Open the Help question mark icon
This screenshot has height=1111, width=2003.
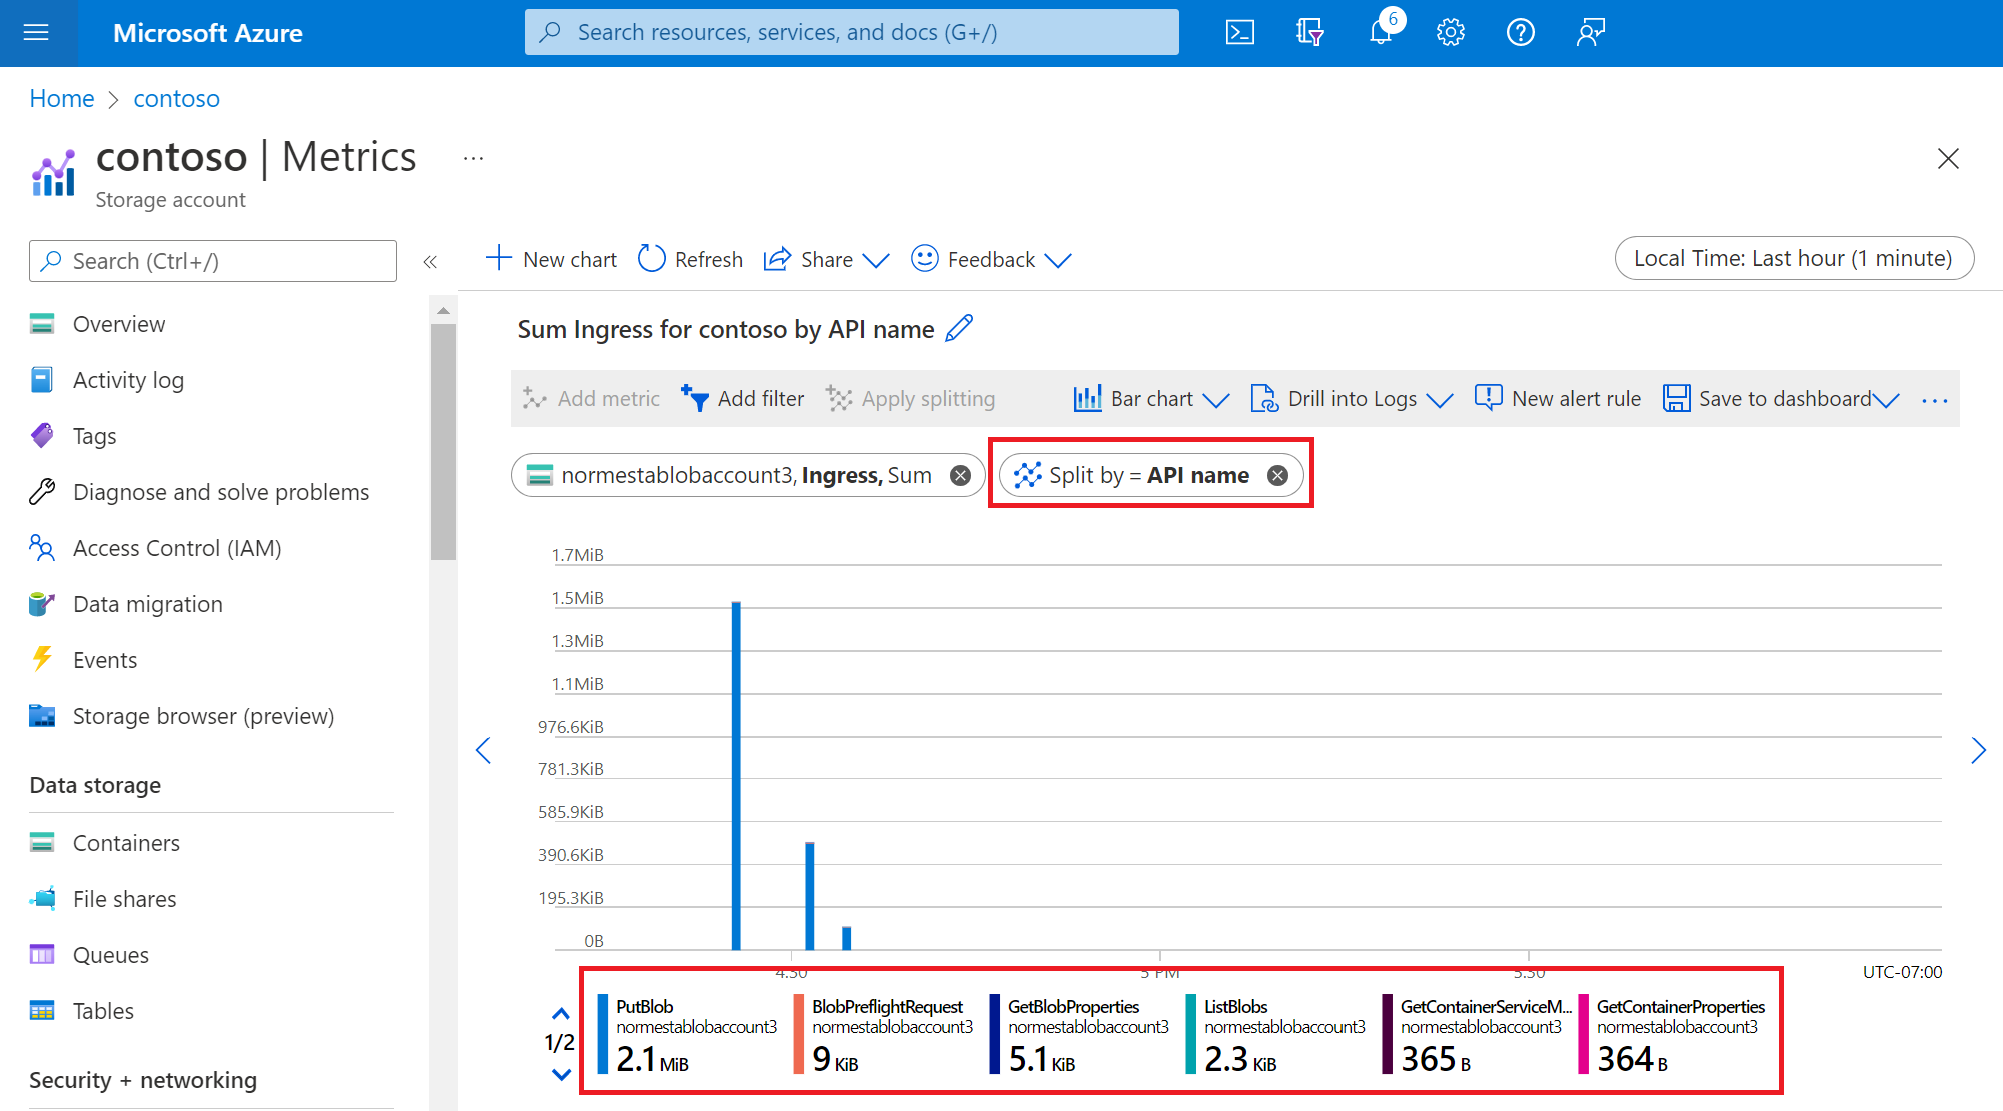pos(1520,32)
